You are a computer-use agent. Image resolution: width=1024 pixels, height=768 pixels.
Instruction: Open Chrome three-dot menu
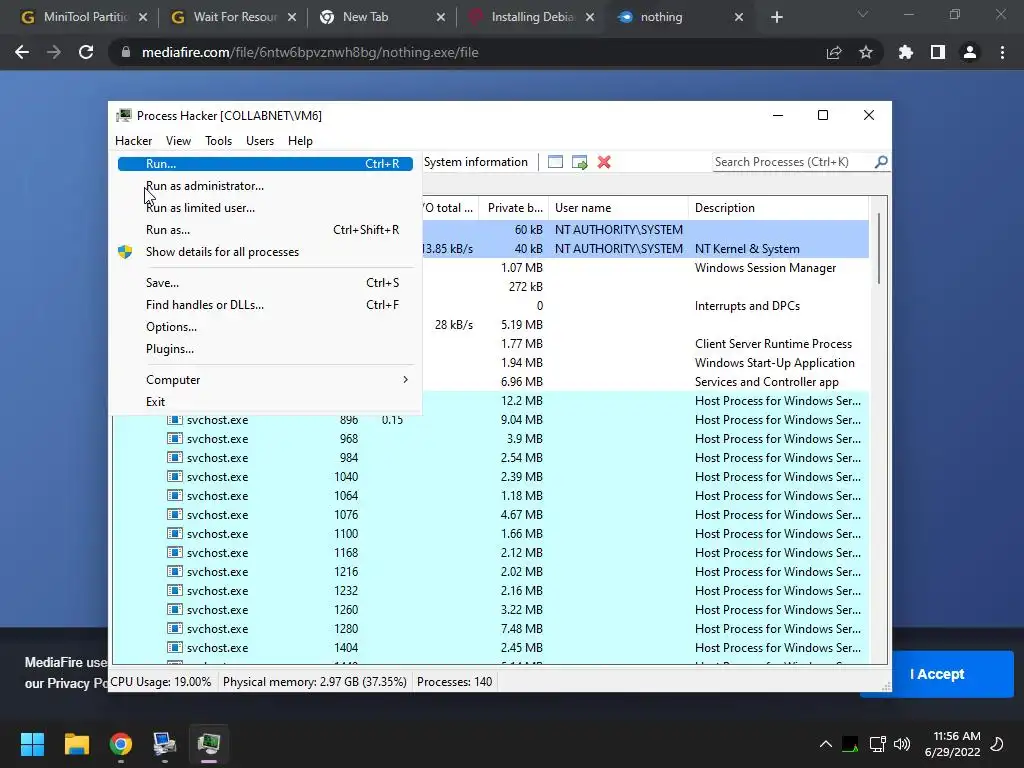1002,52
